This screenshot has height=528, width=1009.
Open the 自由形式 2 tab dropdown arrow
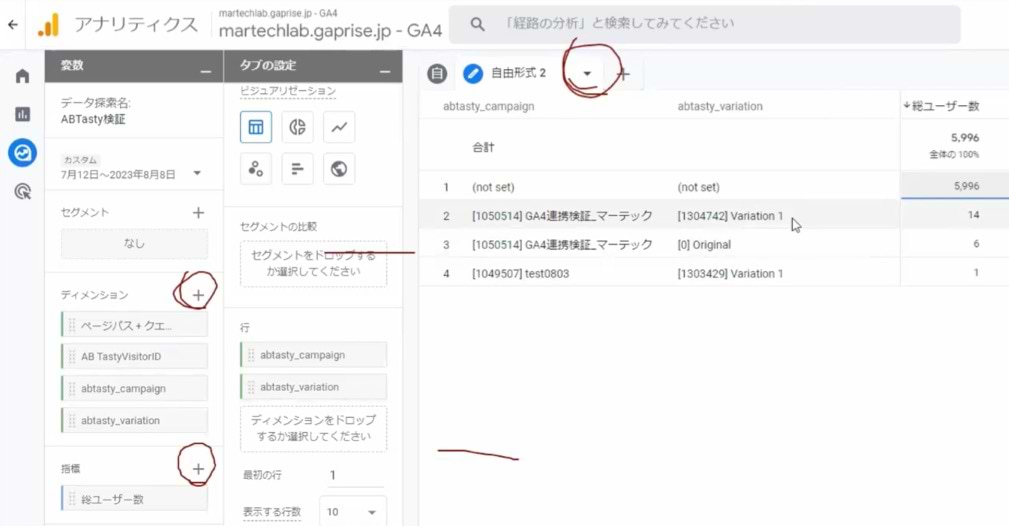coord(587,73)
